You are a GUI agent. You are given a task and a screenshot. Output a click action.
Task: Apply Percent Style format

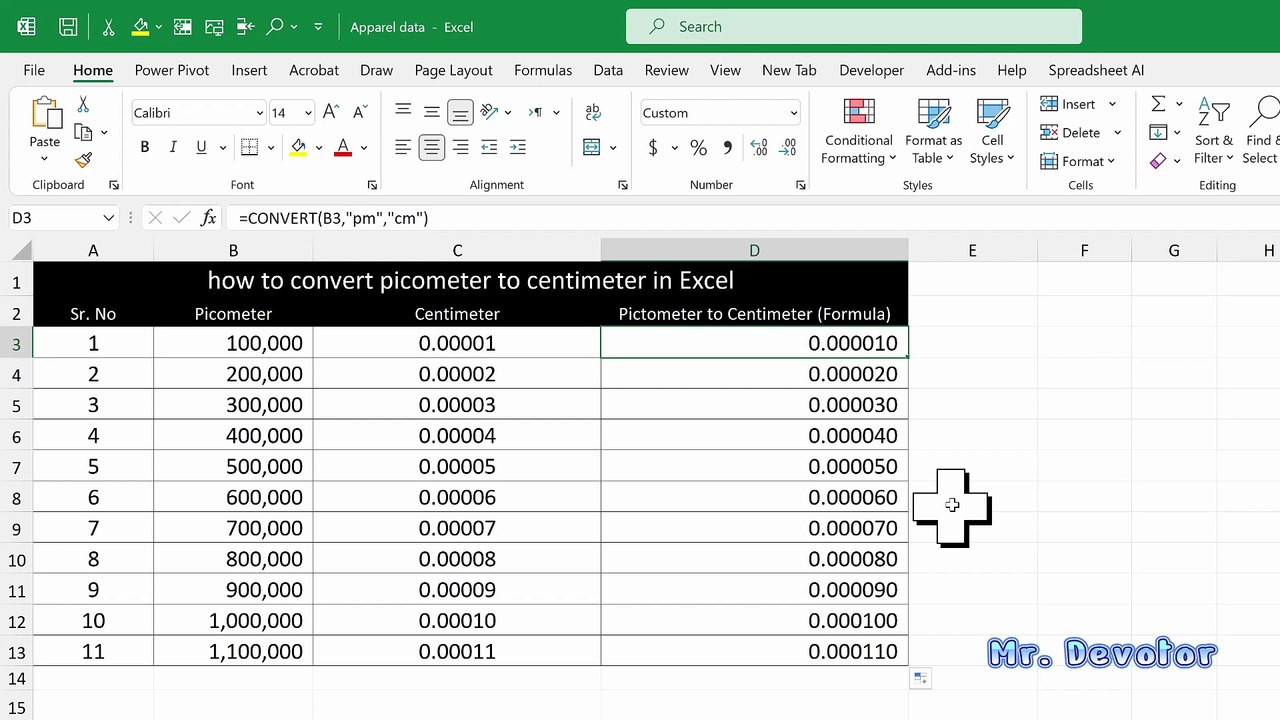pyautogui.click(x=698, y=148)
